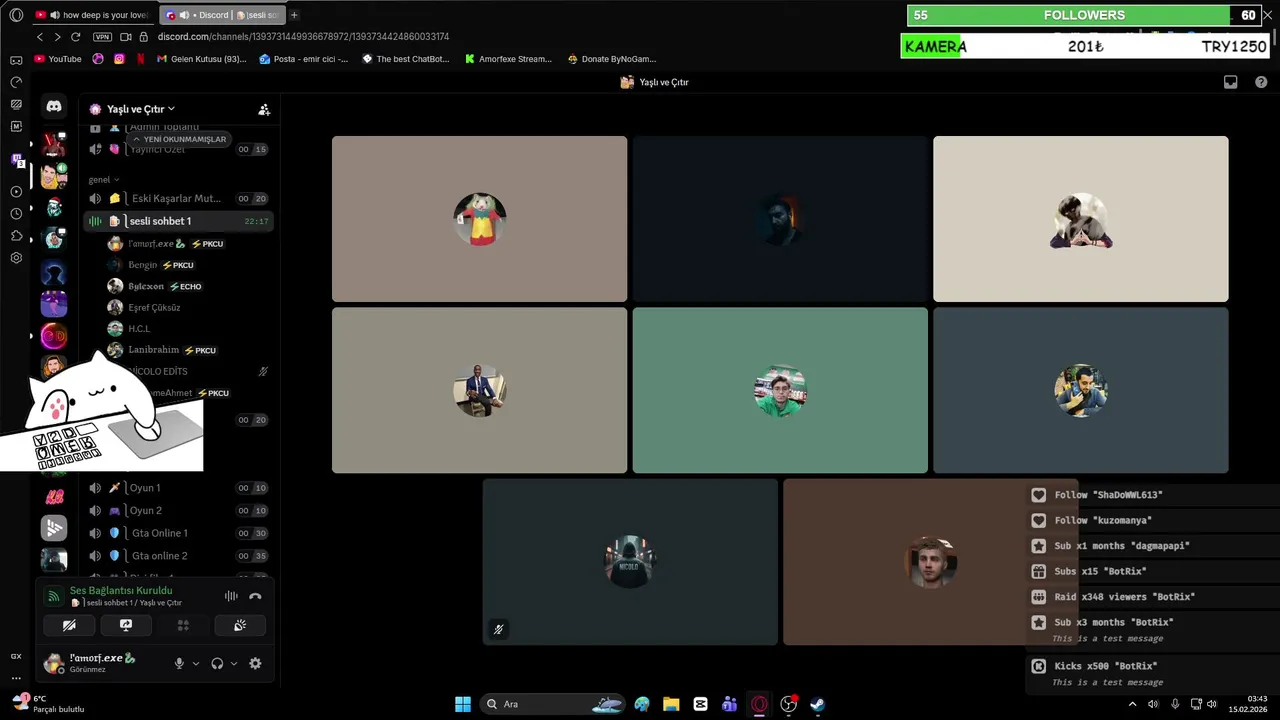Disconnect from voice with the hang-up icon
The width and height of the screenshot is (1280, 720).
255,596
